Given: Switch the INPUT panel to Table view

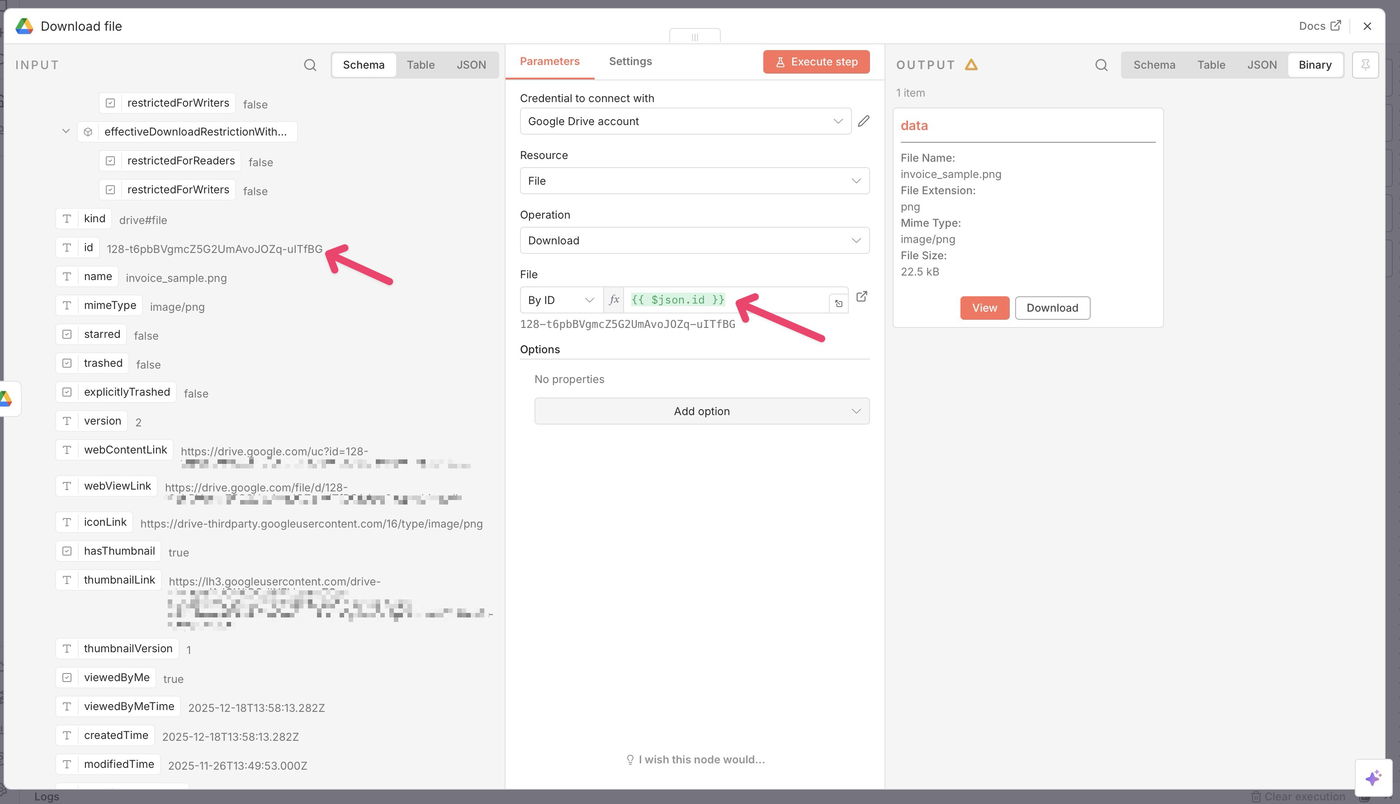Looking at the screenshot, I should click(x=421, y=65).
